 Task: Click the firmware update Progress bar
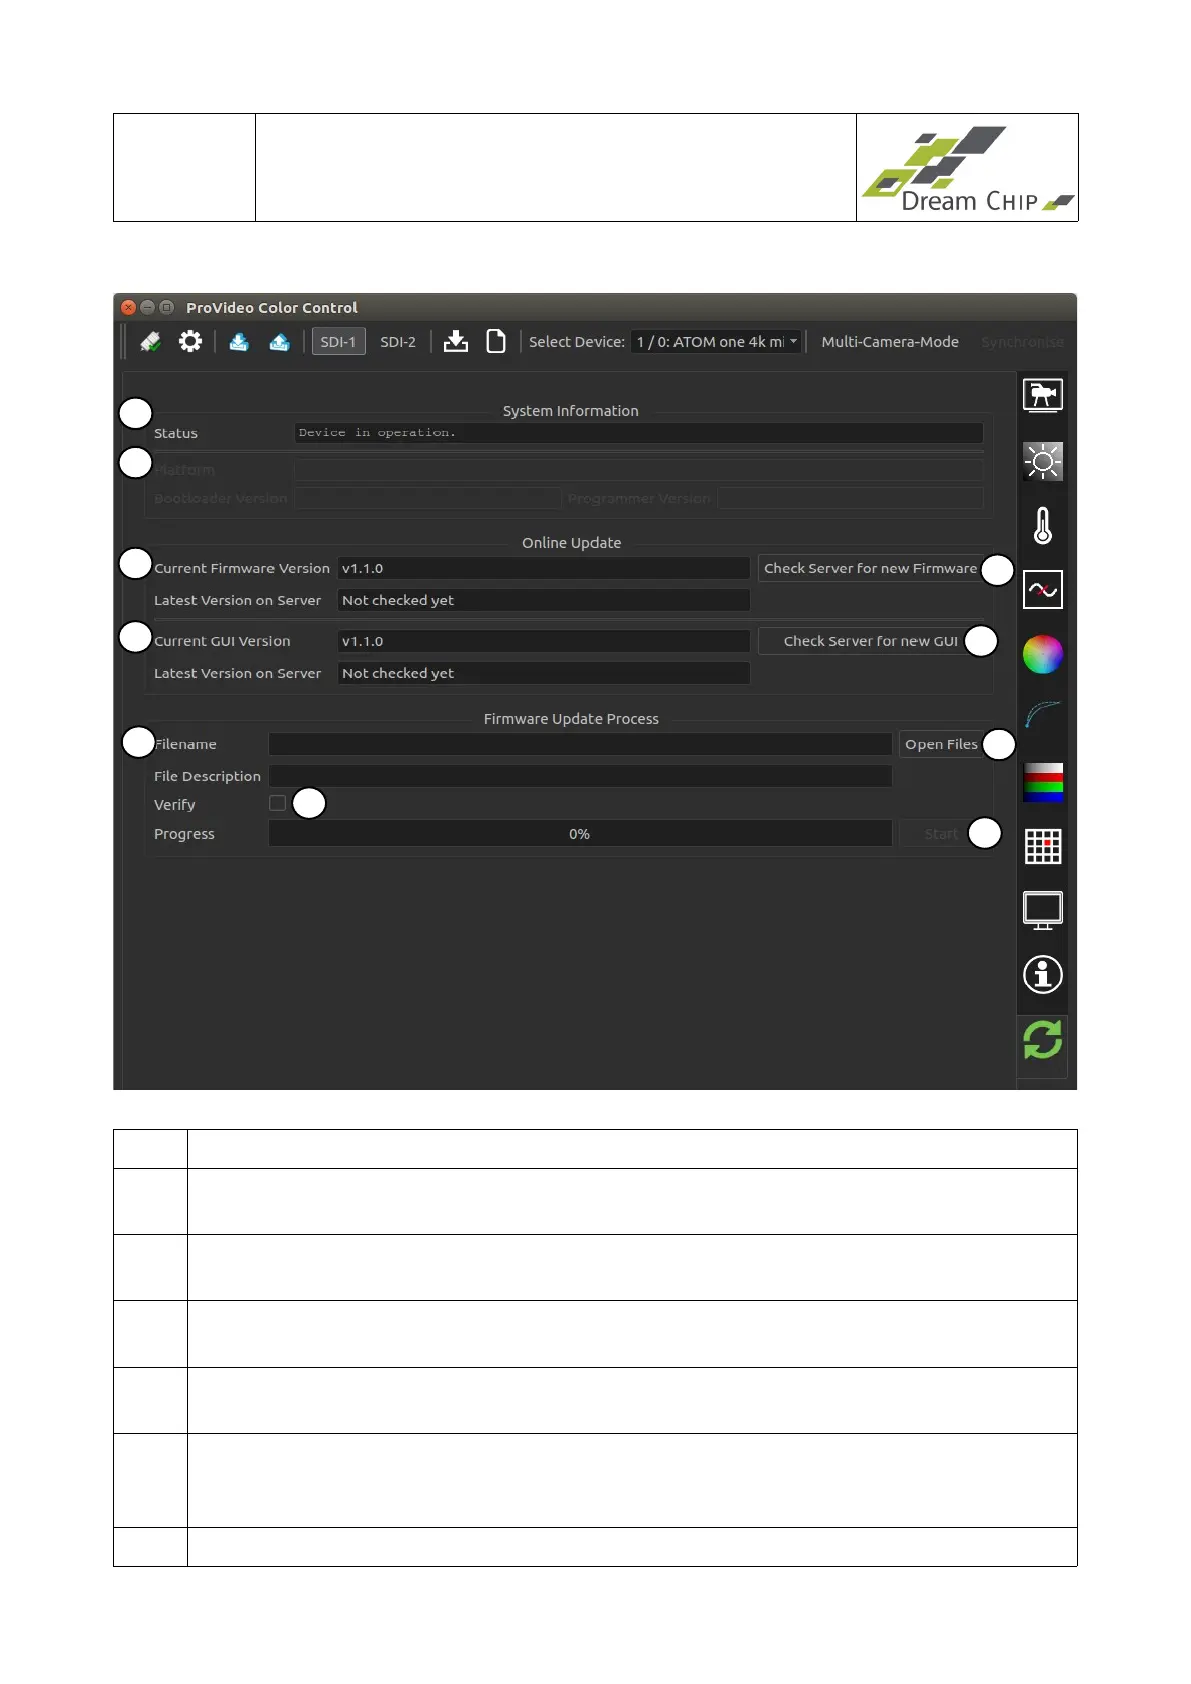coord(580,834)
